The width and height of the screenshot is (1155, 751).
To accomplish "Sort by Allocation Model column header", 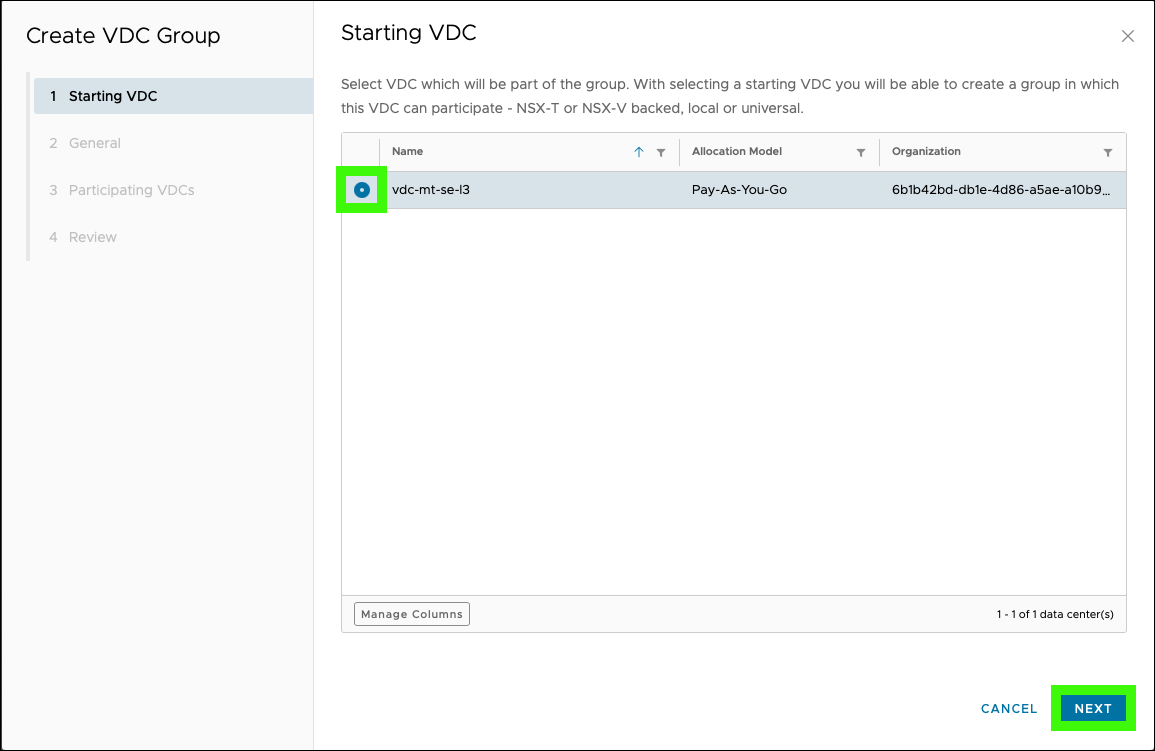I will (737, 152).
